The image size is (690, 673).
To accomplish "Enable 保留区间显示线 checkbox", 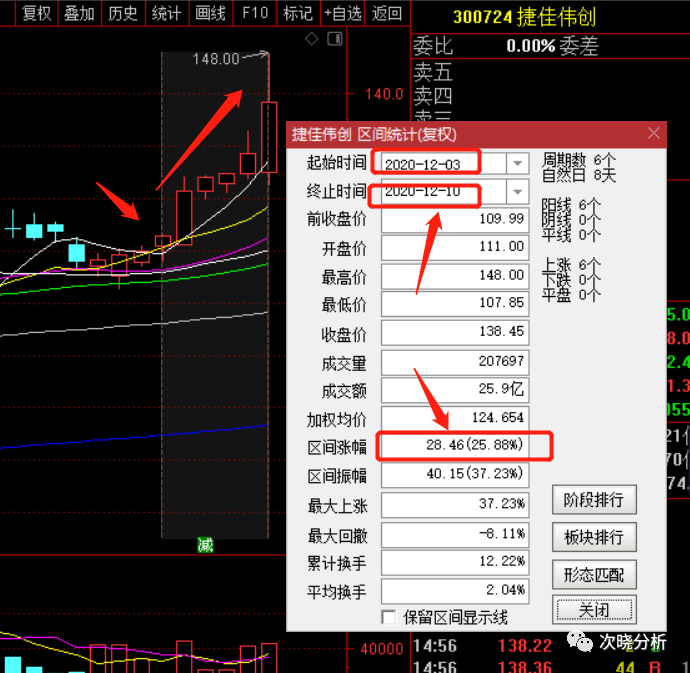I will (388, 617).
